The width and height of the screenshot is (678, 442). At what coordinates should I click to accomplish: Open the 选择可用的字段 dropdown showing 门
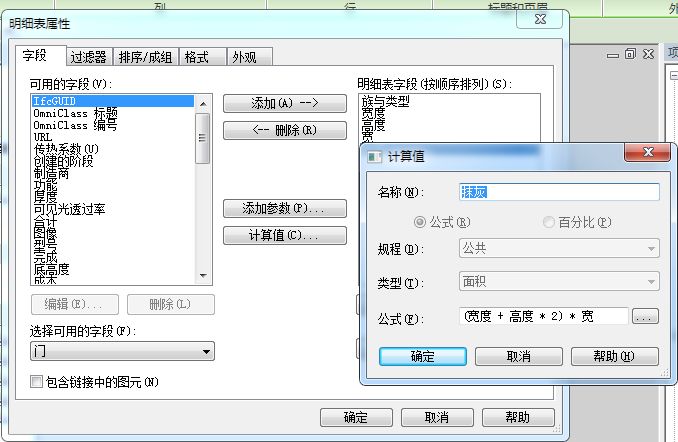122,351
